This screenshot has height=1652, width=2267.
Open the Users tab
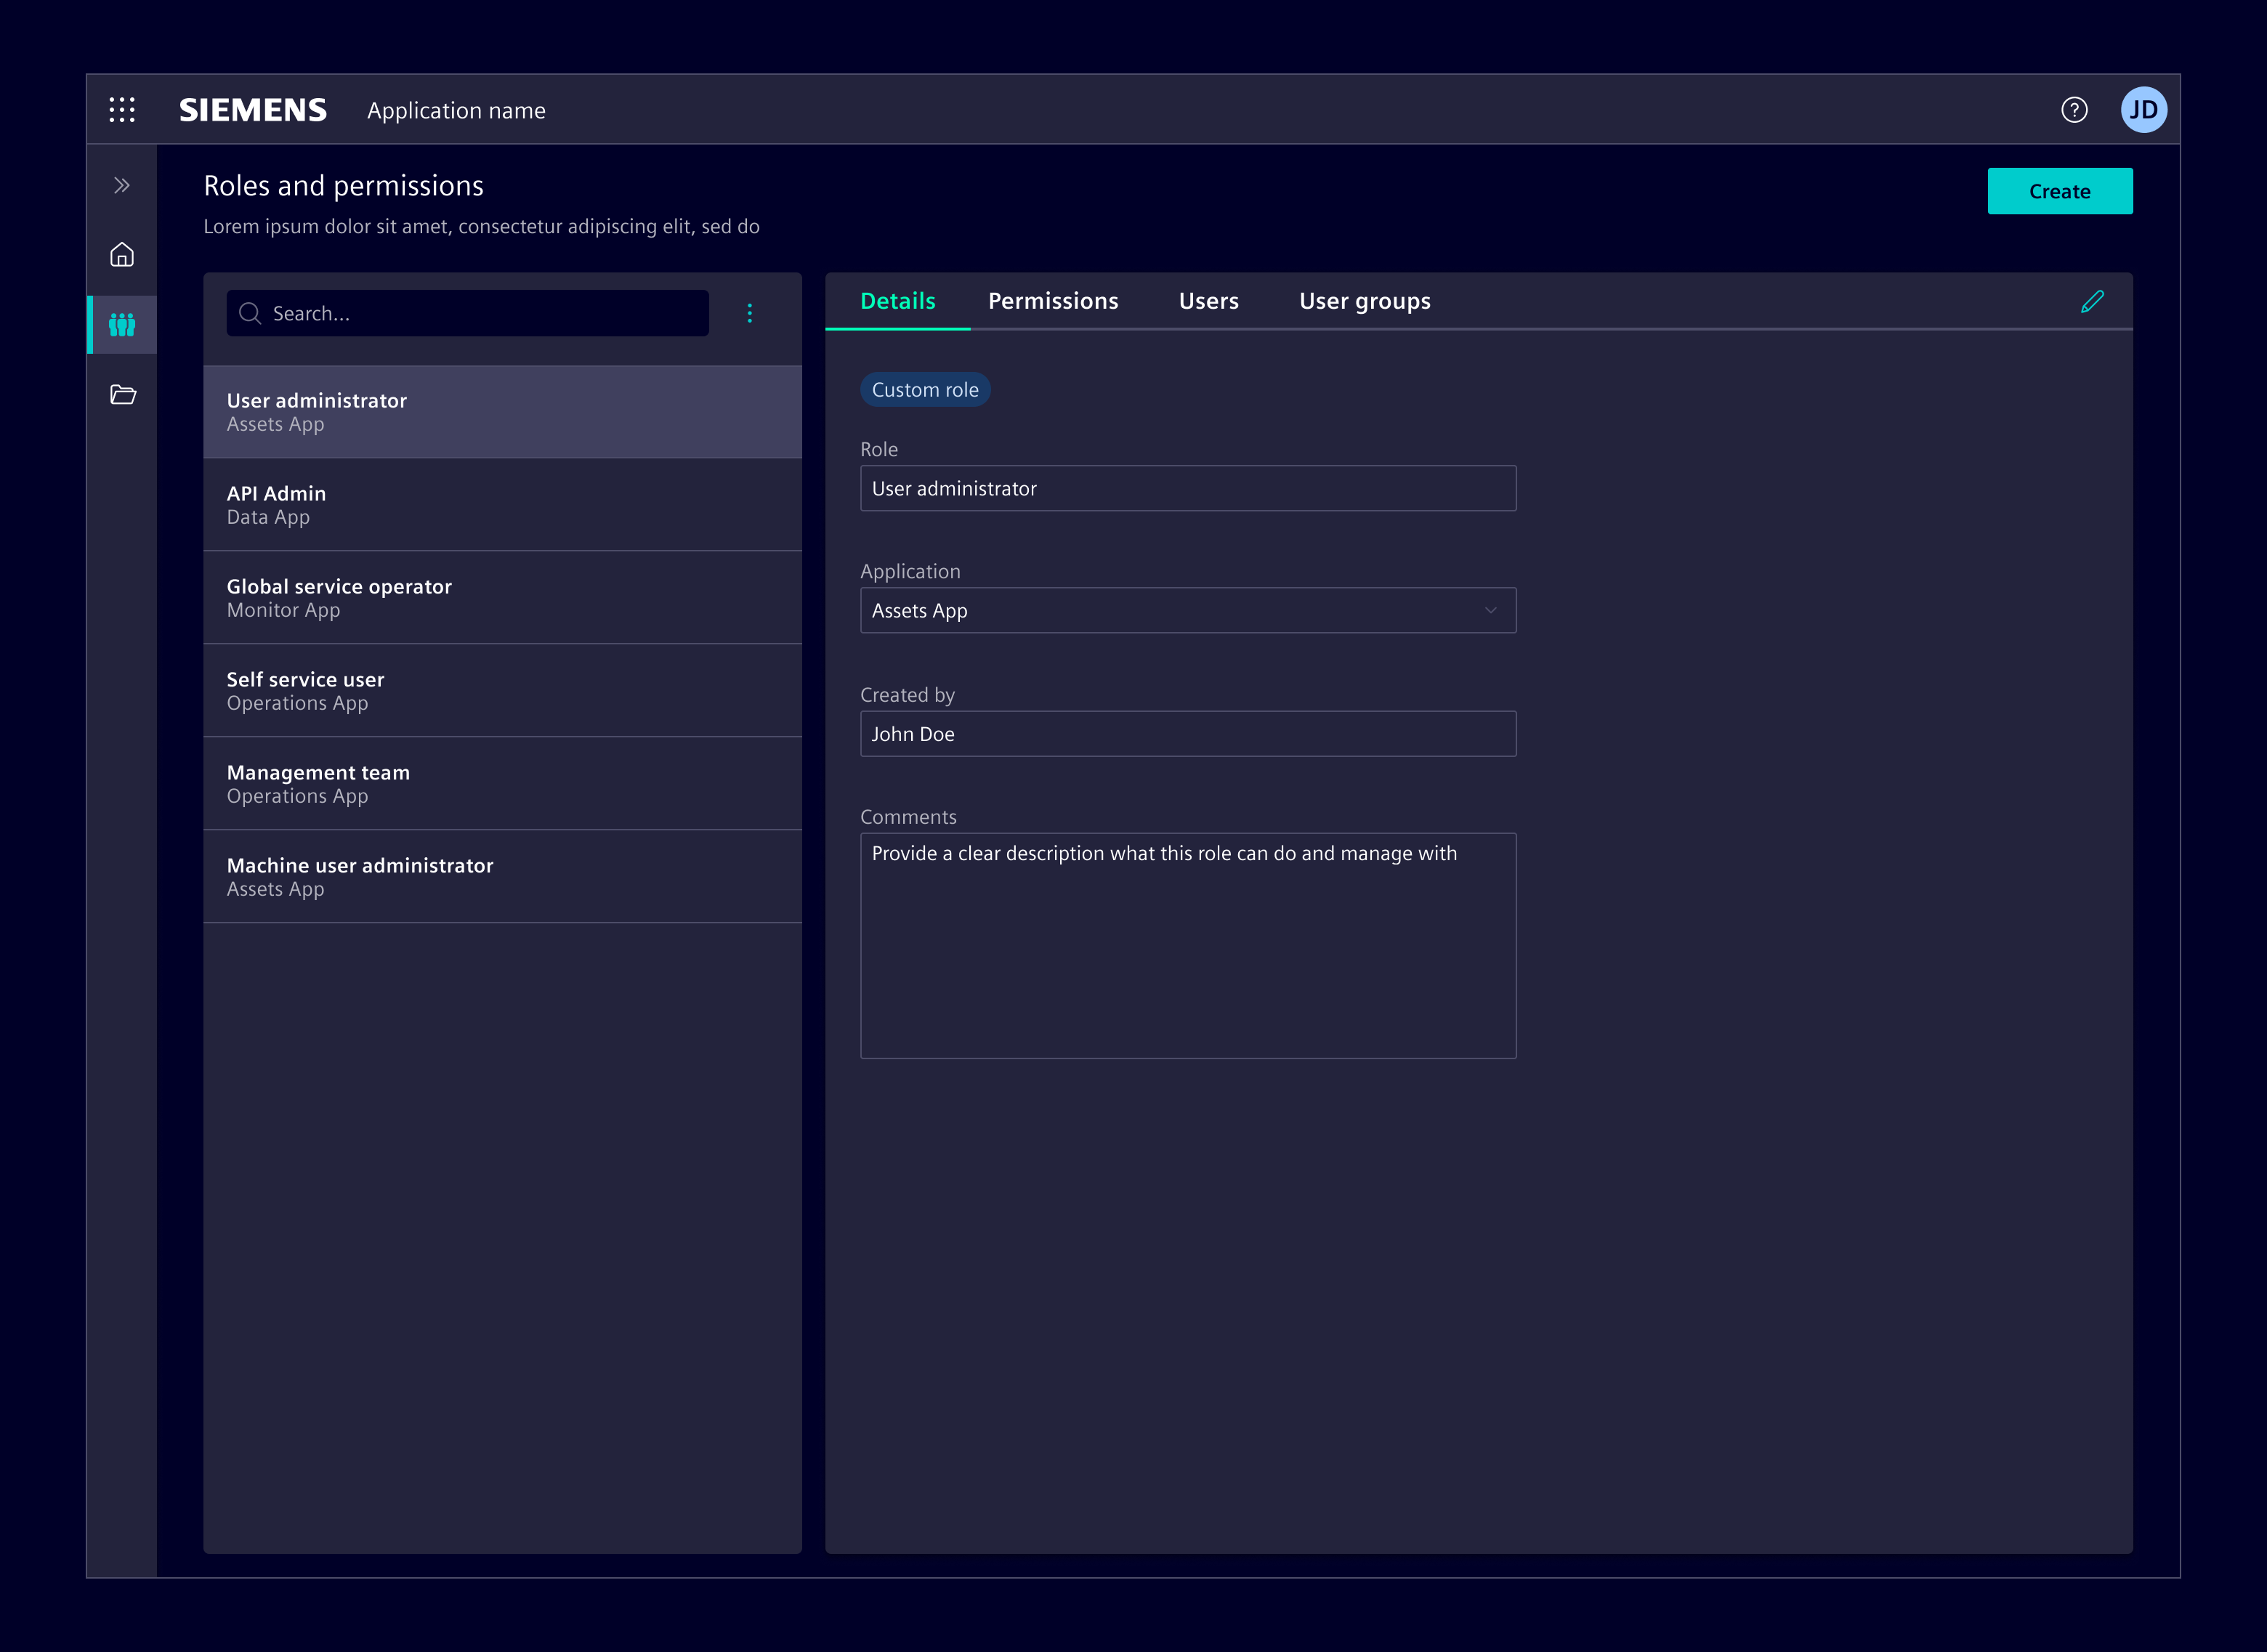click(x=1208, y=301)
